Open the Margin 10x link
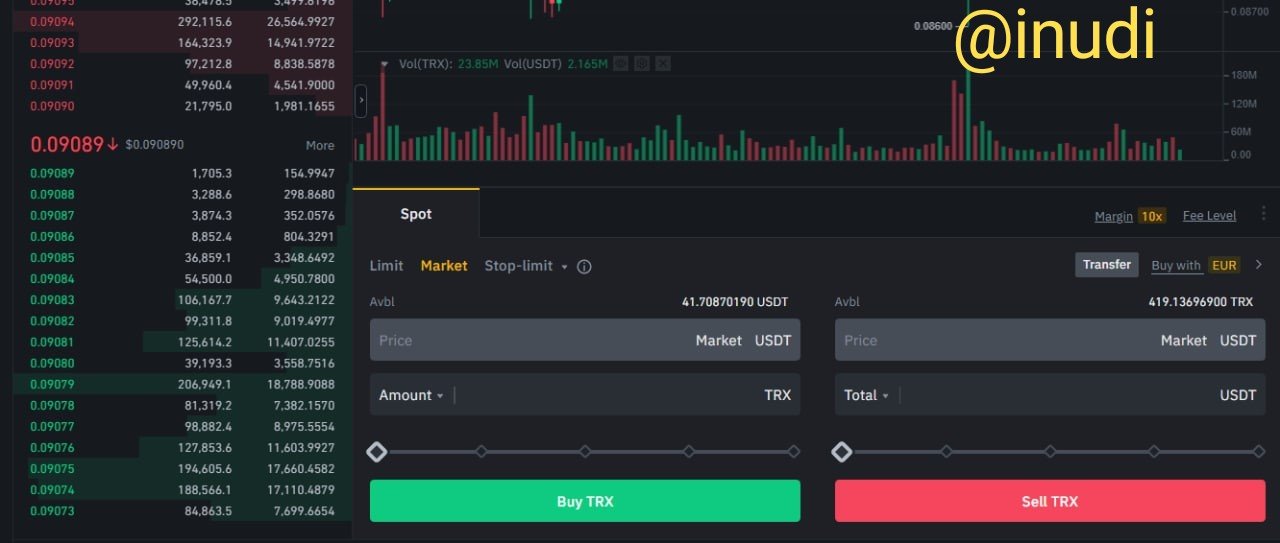This screenshot has width=1280, height=543. [x=1130, y=216]
